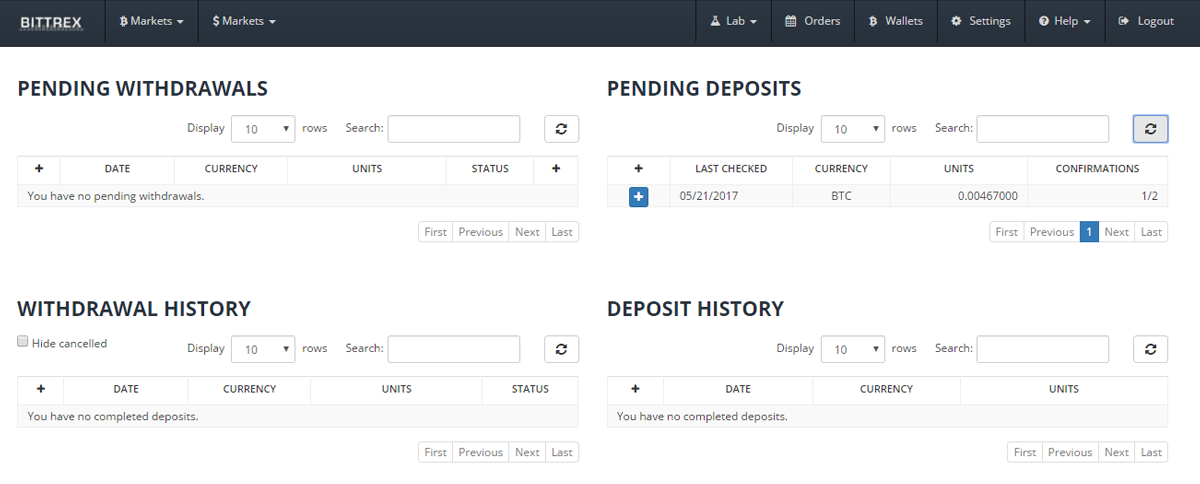Select page 1 in Pending Deposits pagination
The image size is (1200, 484).
coord(1089,232)
